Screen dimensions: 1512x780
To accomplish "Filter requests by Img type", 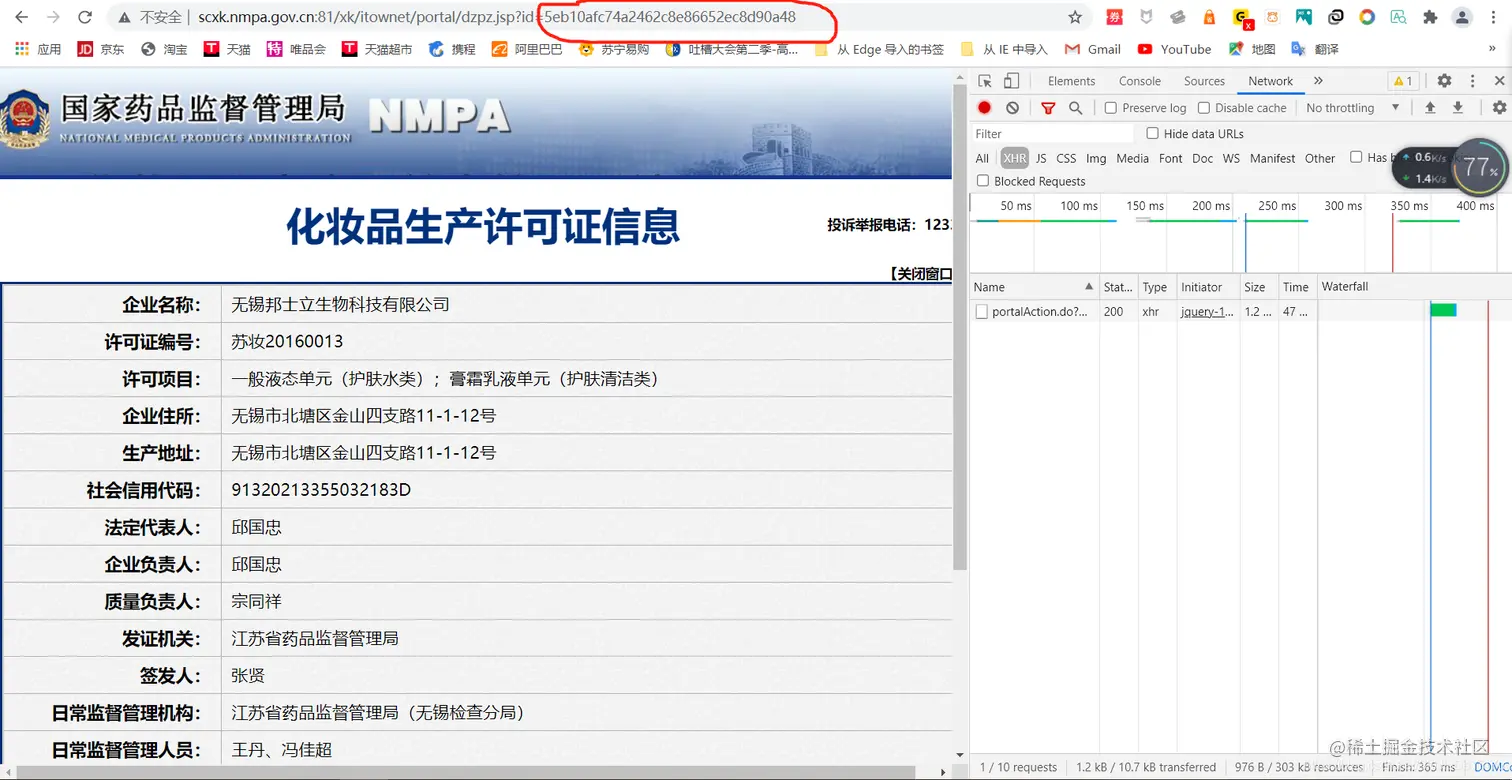I will [x=1096, y=158].
